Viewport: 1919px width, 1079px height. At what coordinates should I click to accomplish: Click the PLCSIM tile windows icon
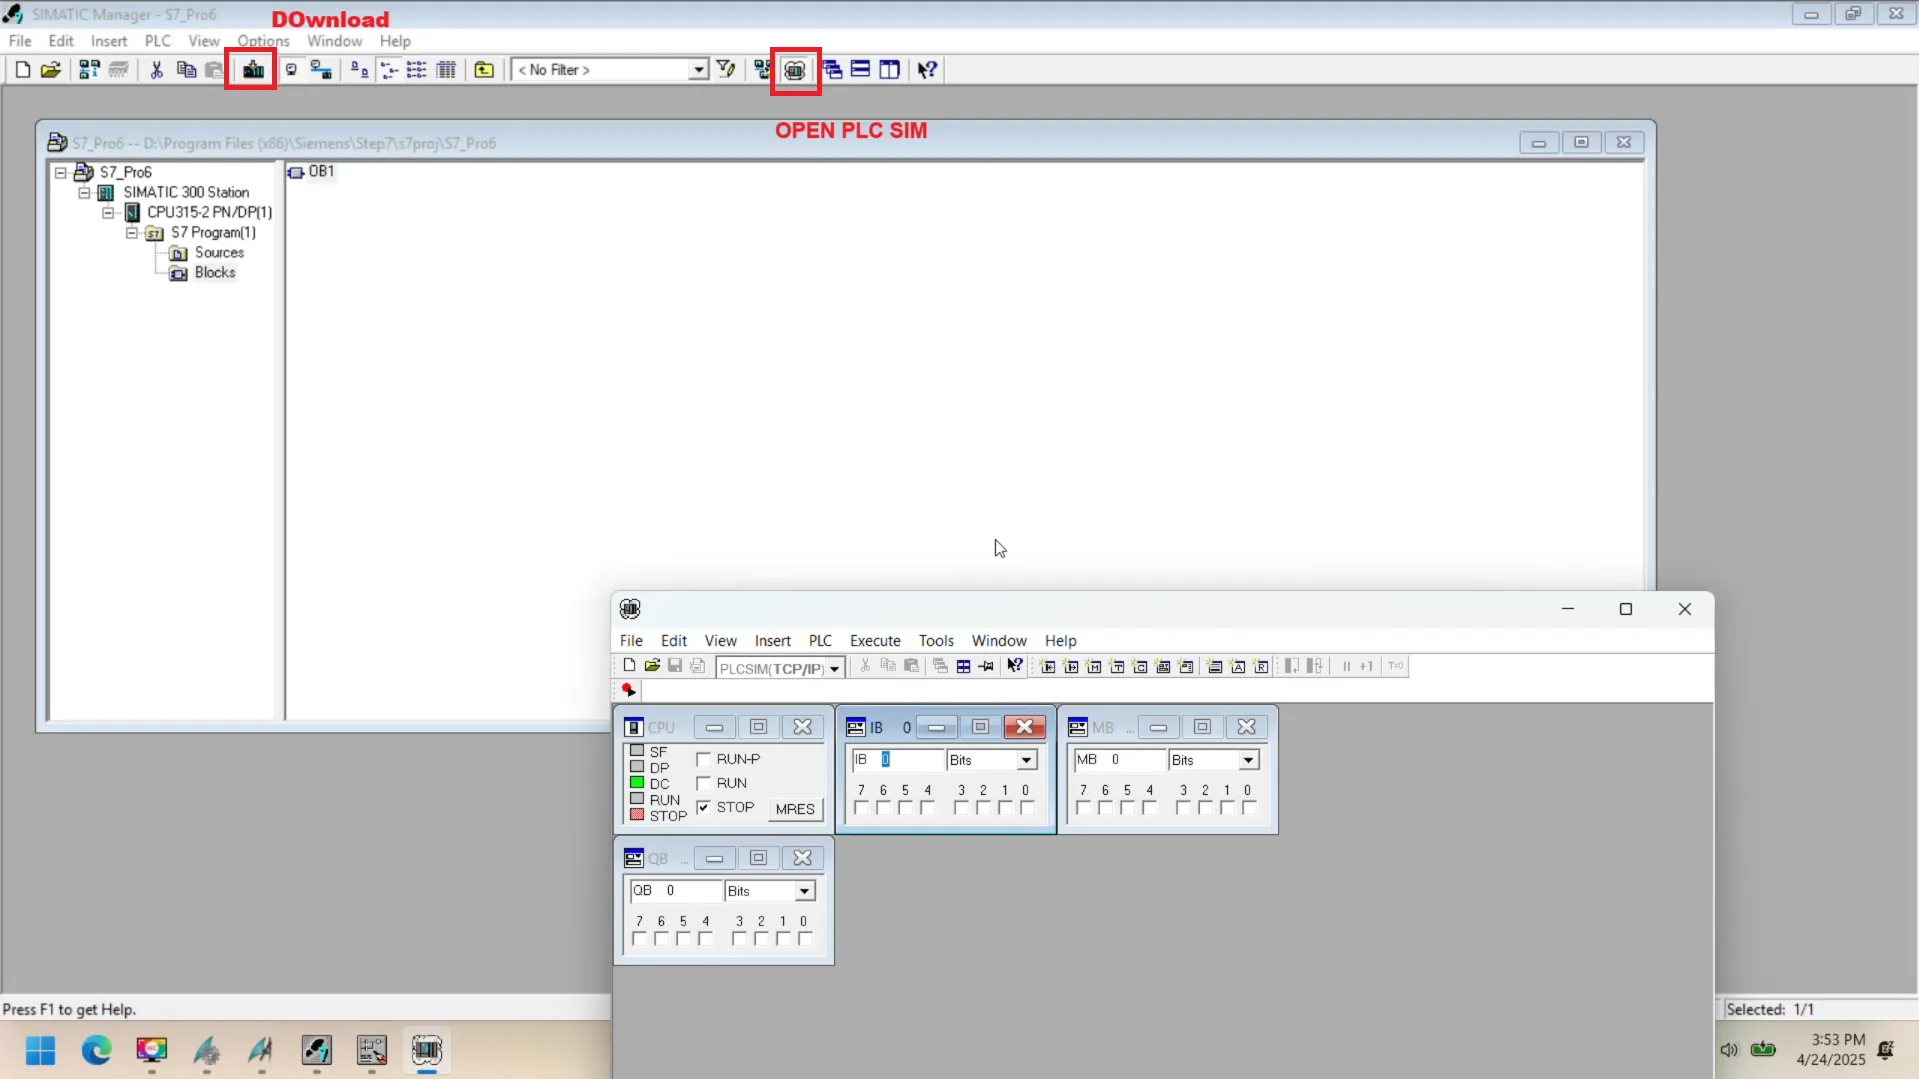click(963, 666)
